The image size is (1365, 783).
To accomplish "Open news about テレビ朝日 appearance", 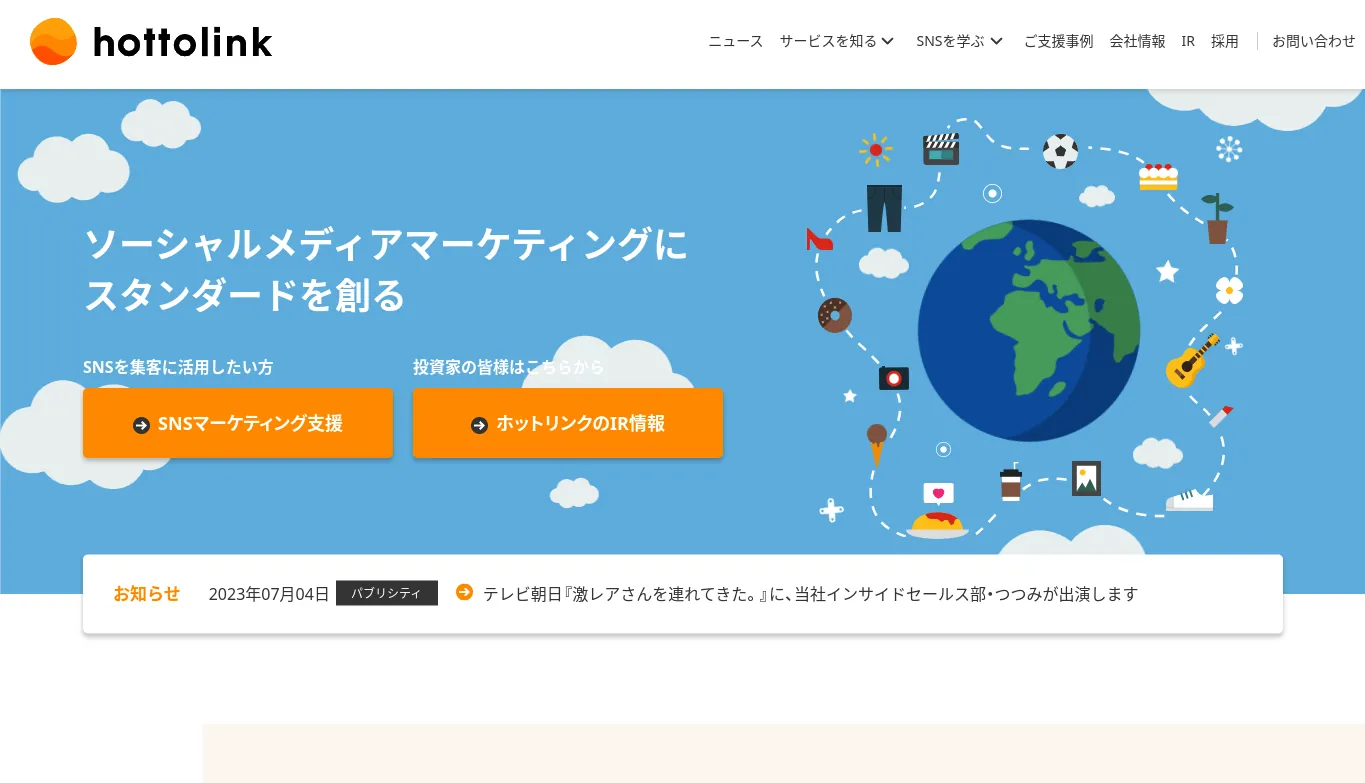I will click(810, 594).
